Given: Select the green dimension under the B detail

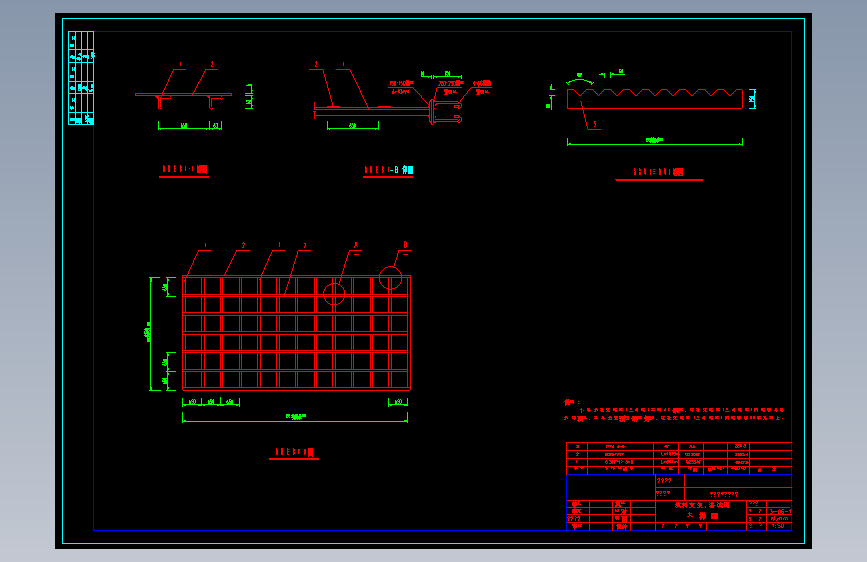Looking at the screenshot, I should coord(353,126).
